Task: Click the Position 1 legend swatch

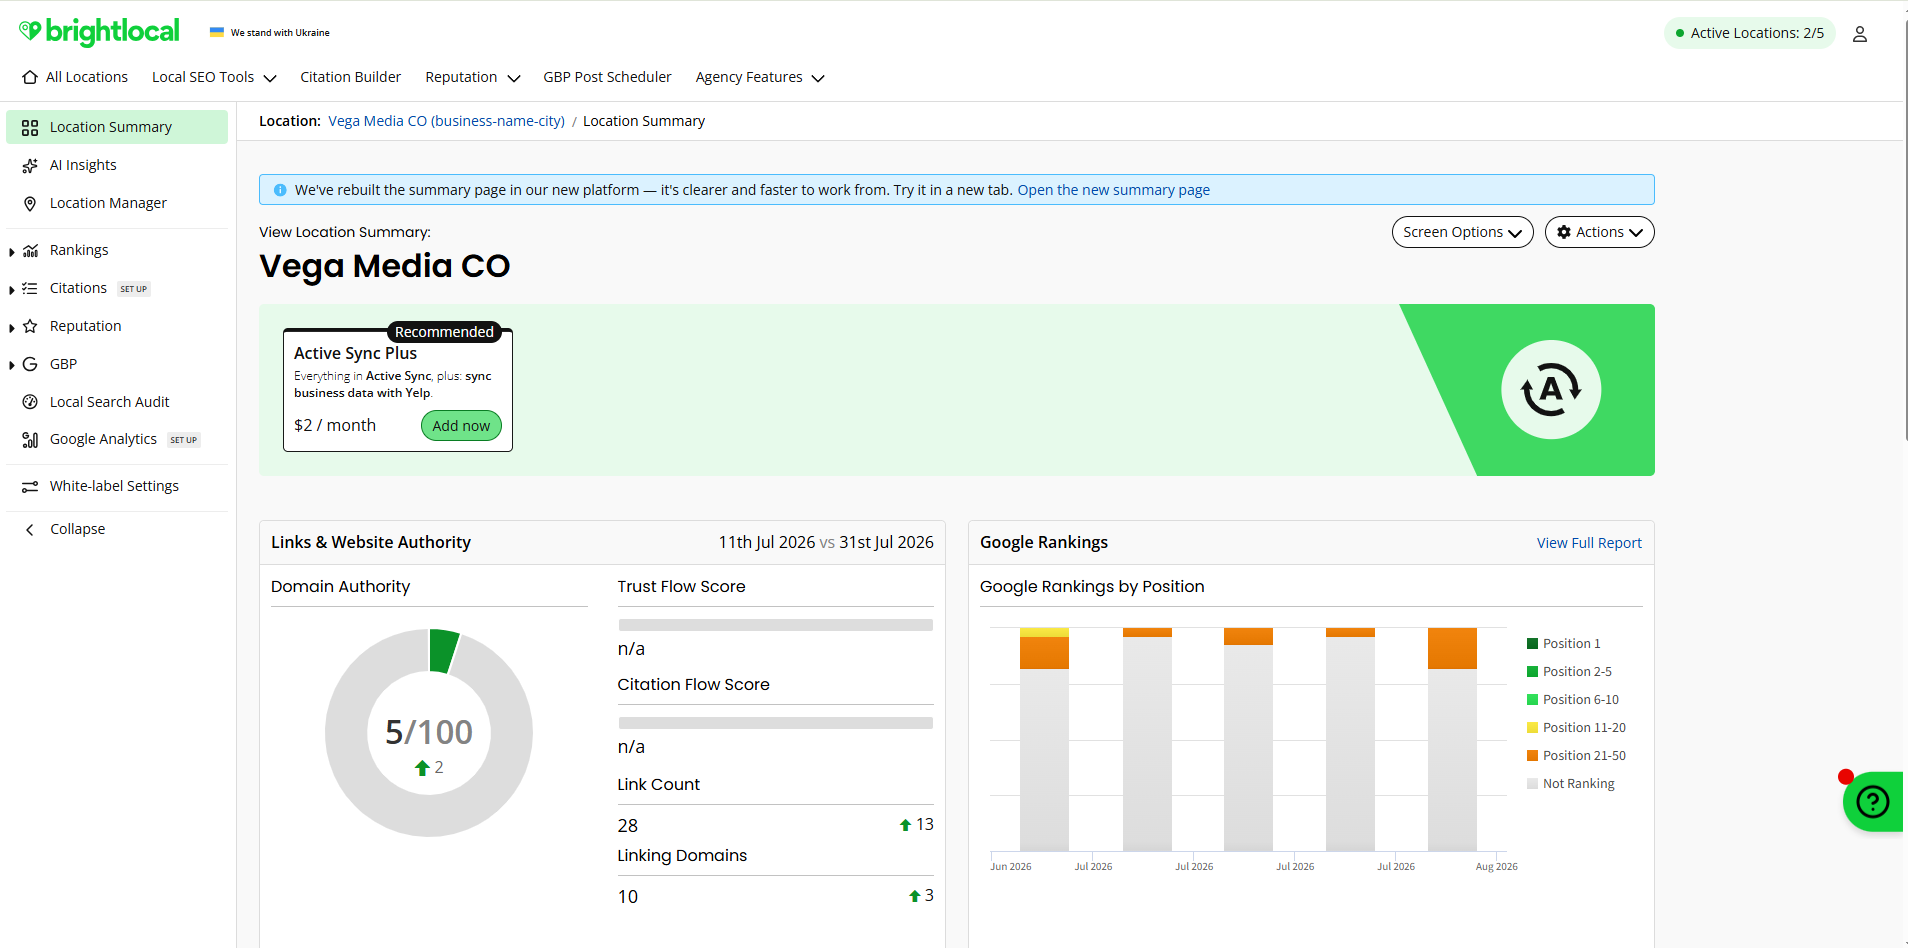Action: (x=1532, y=644)
